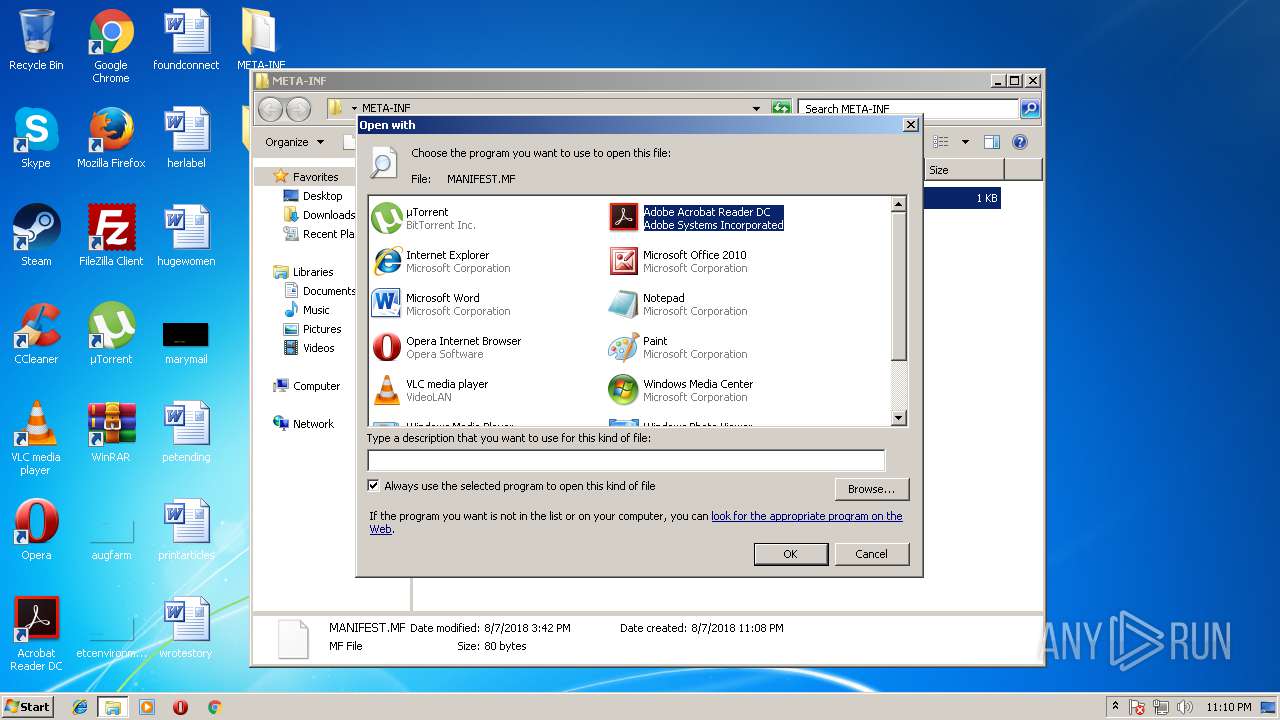Pick Opera Internet Browser program

coord(447,347)
